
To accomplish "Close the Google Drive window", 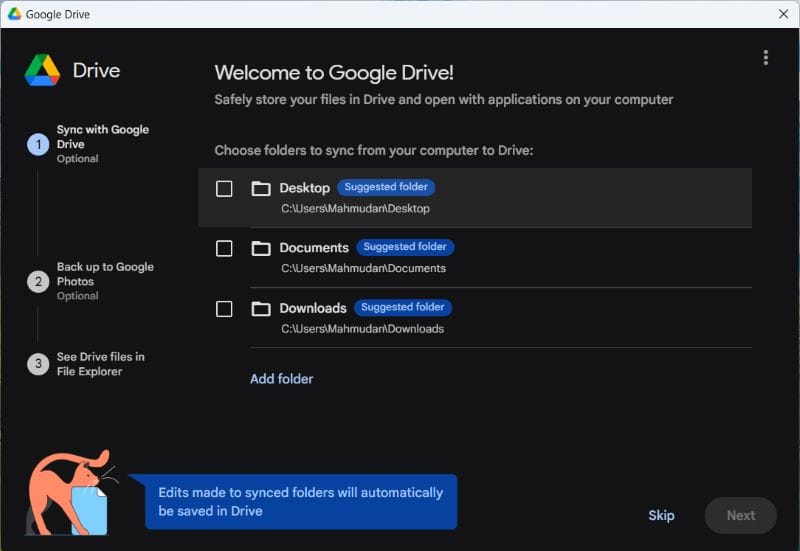I will (x=783, y=14).
